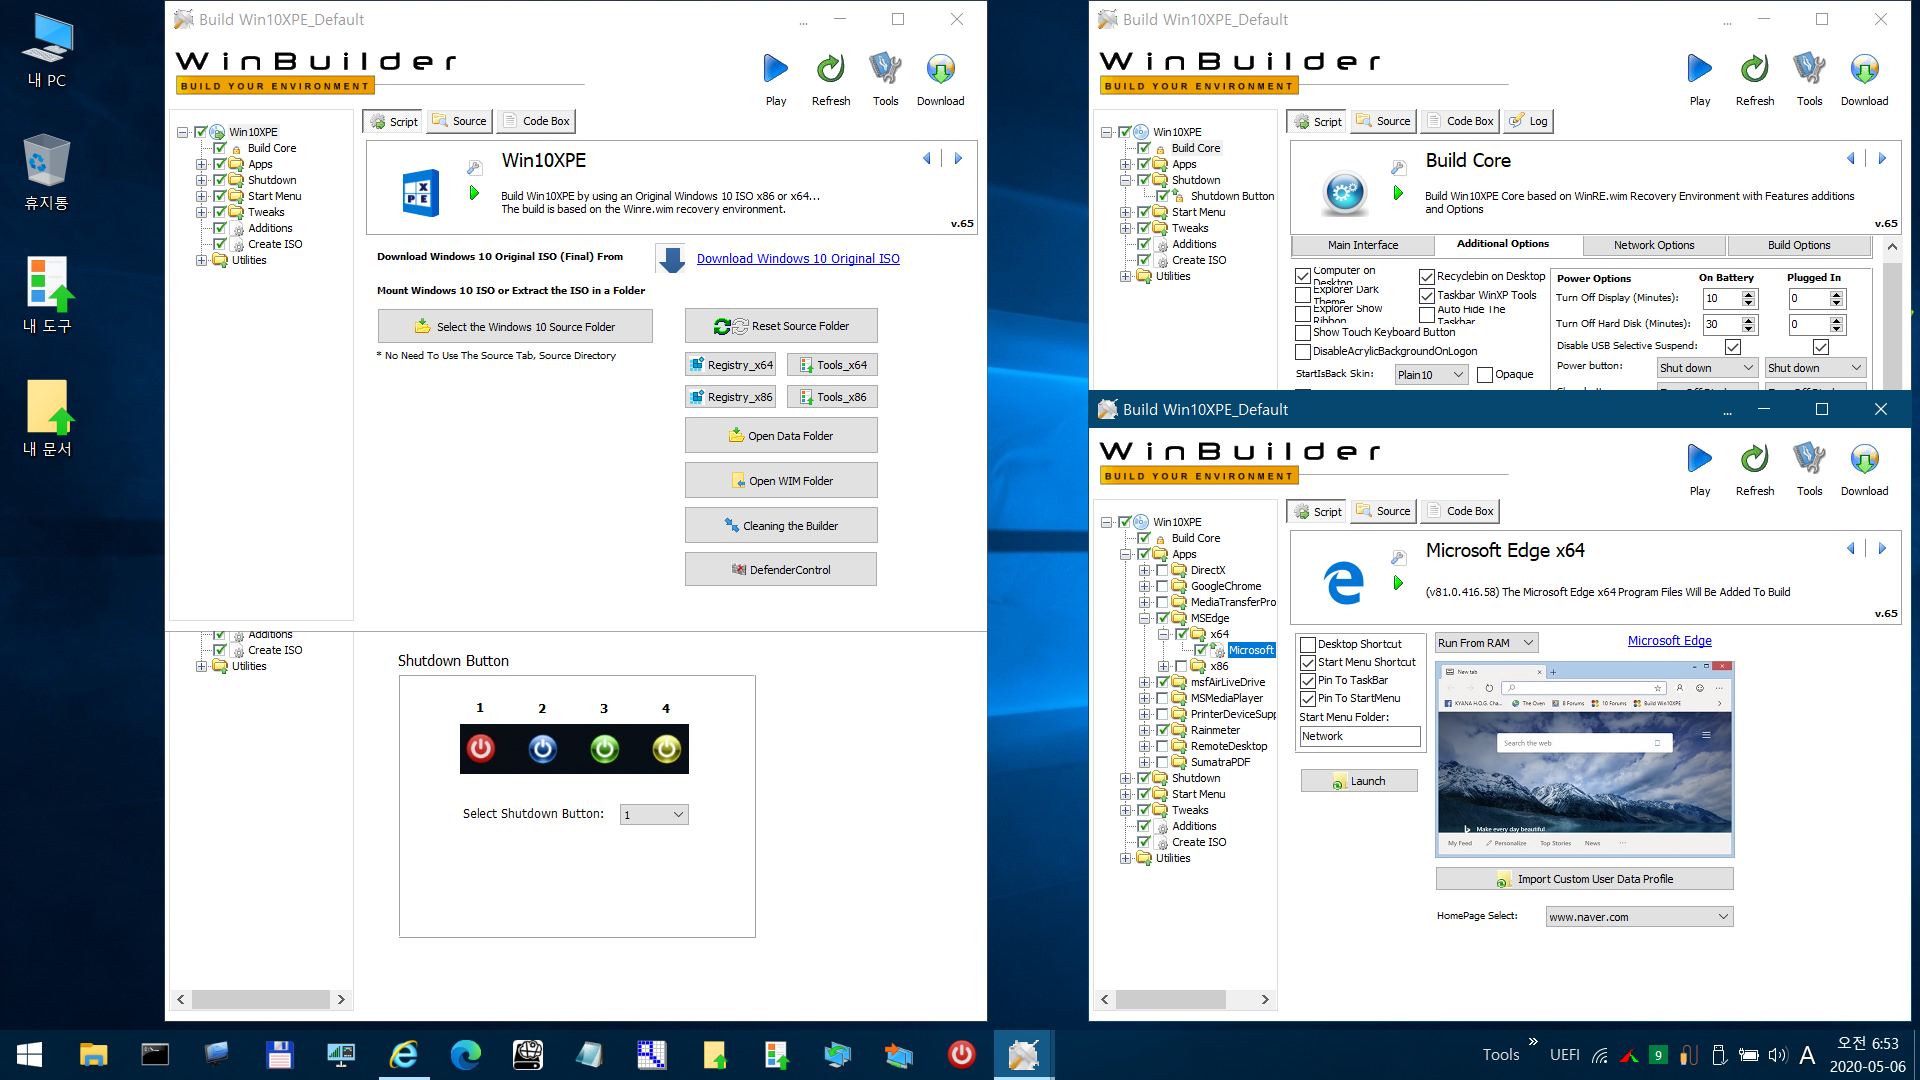Image resolution: width=1920 pixels, height=1080 pixels.
Task: Click previous script arrow in Microsoft Edge header
Action: 1850,548
